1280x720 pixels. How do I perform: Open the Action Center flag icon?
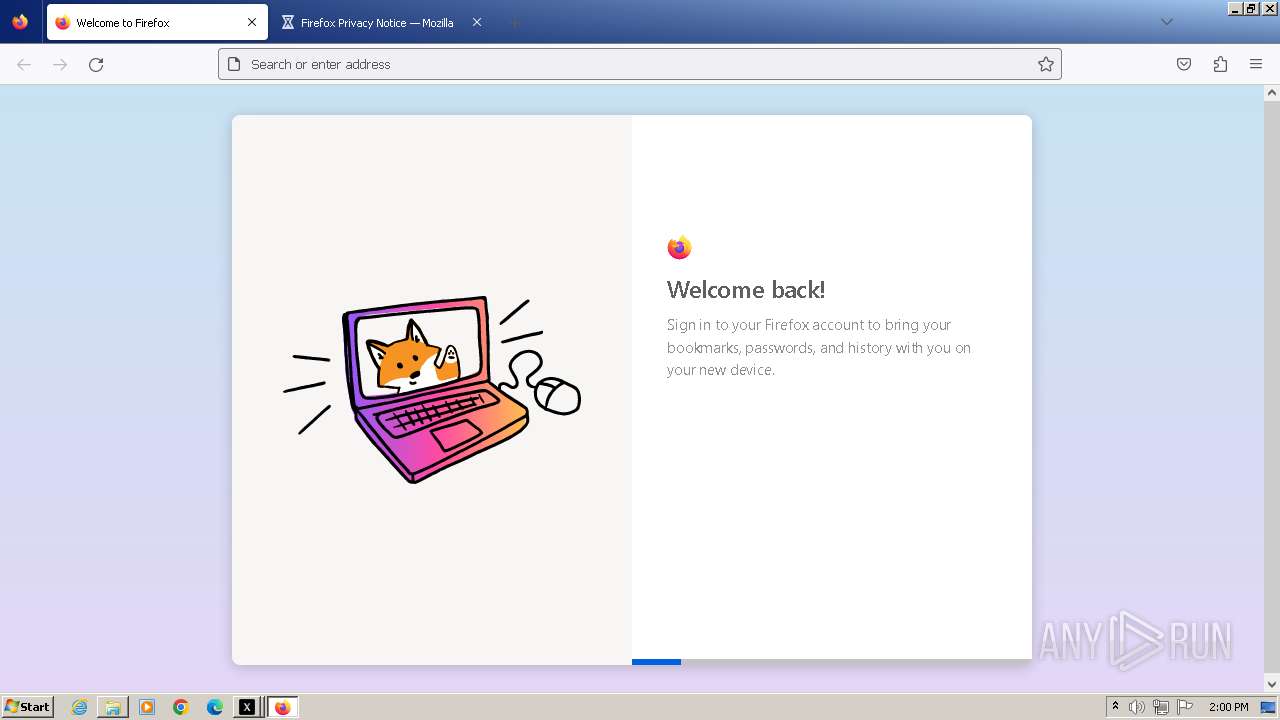pyautogui.click(x=1185, y=707)
